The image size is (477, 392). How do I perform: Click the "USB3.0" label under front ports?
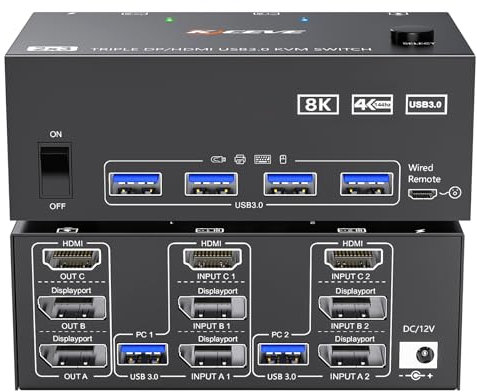click(249, 205)
